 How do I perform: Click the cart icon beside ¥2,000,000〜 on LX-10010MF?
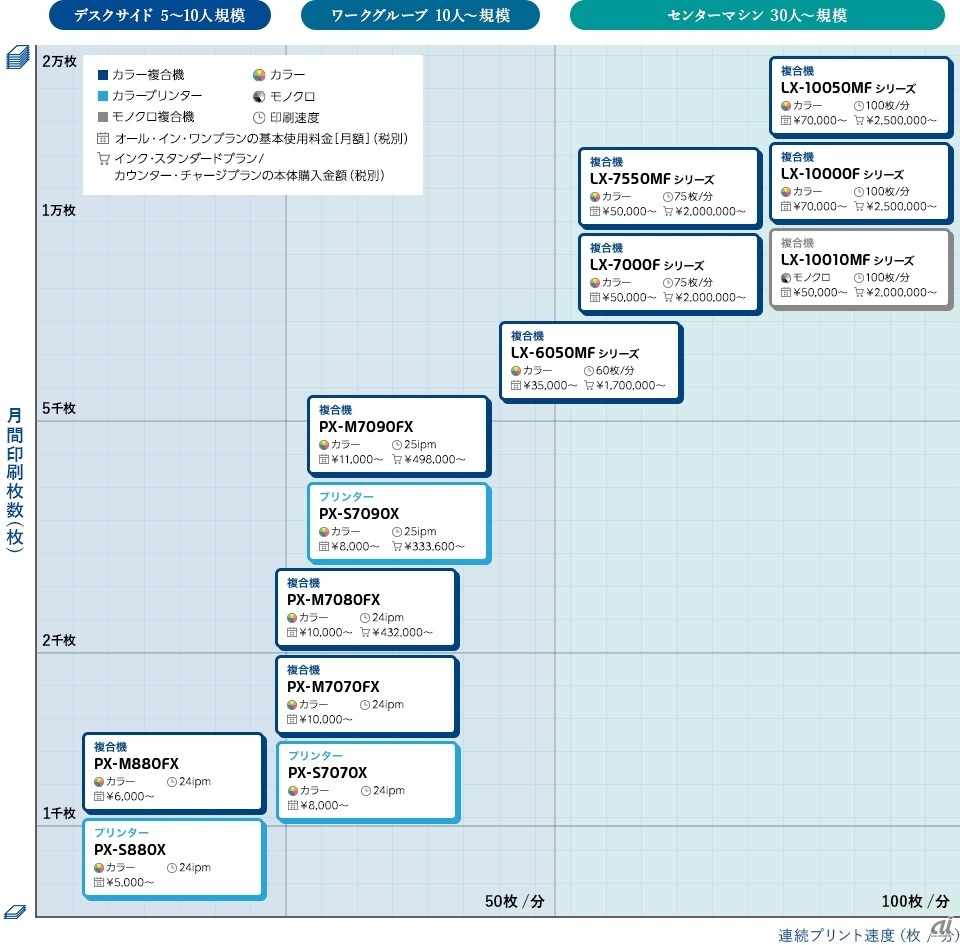click(x=859, y=293)
